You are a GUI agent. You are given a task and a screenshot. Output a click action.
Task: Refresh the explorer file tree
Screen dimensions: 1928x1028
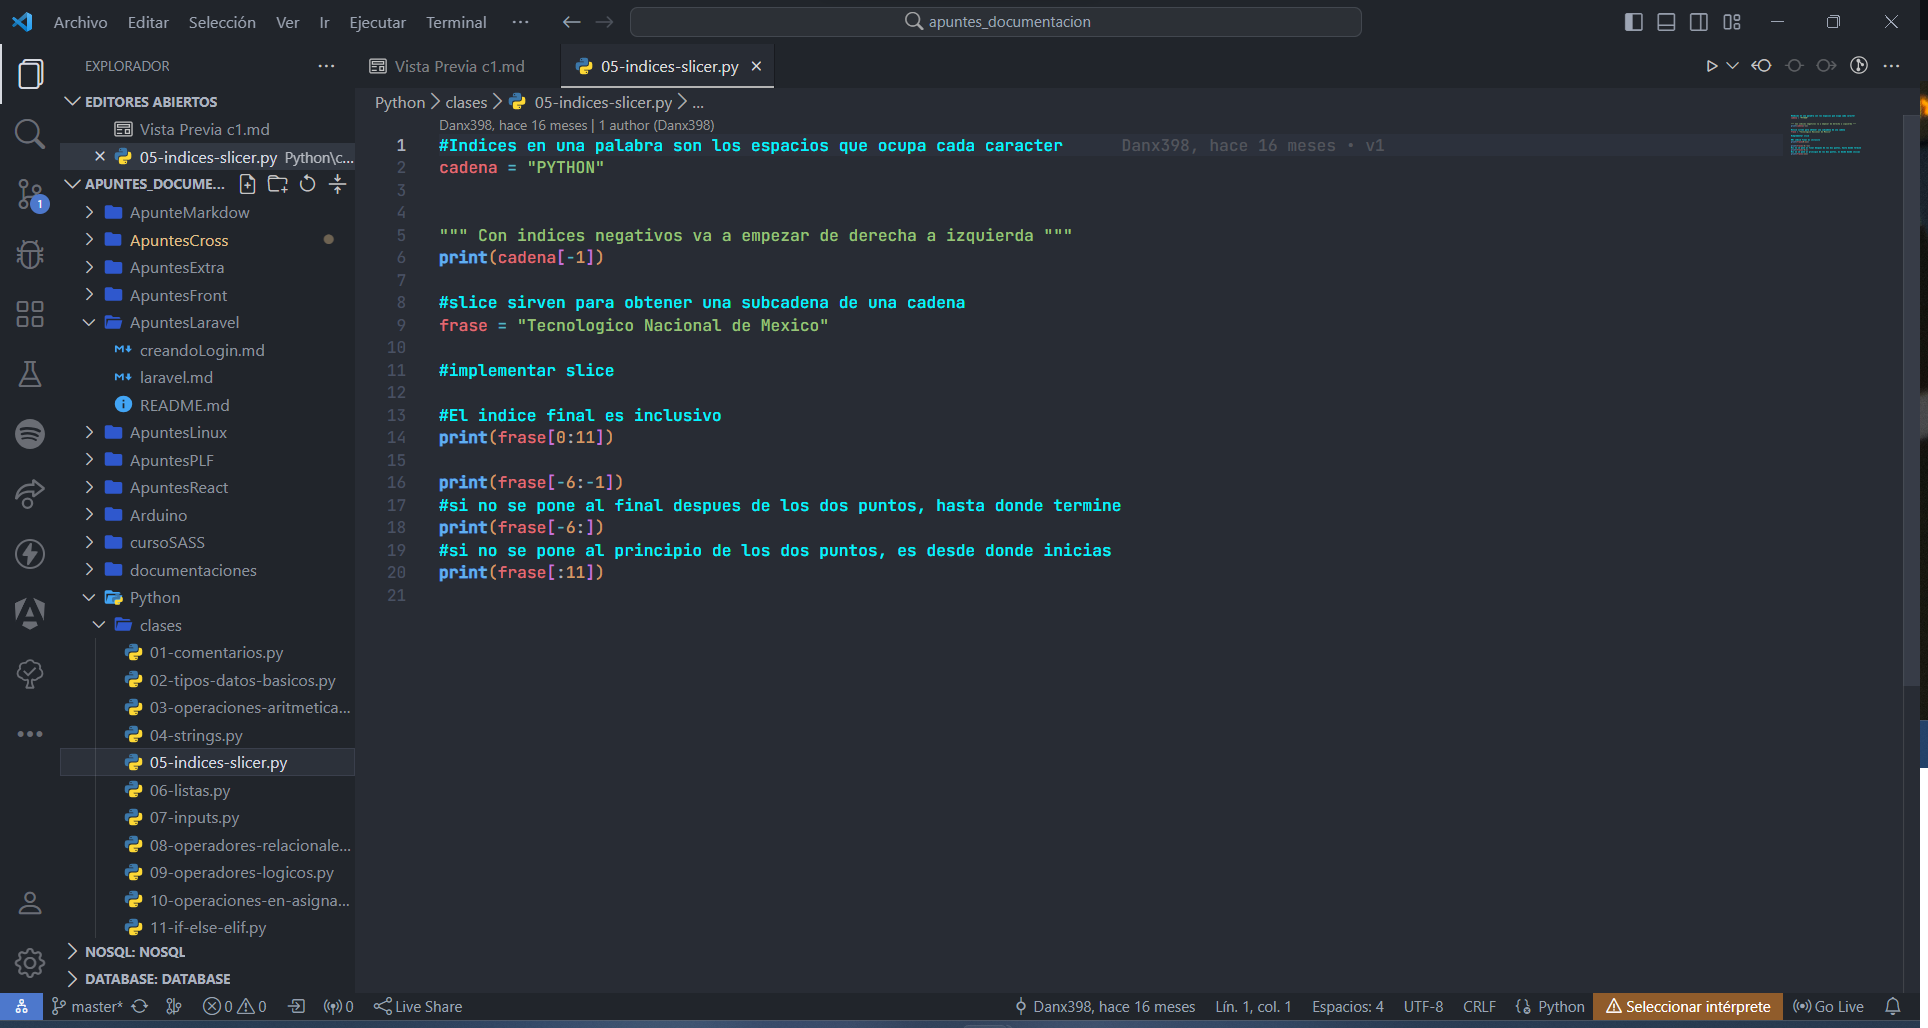click(x=308, y=184)
